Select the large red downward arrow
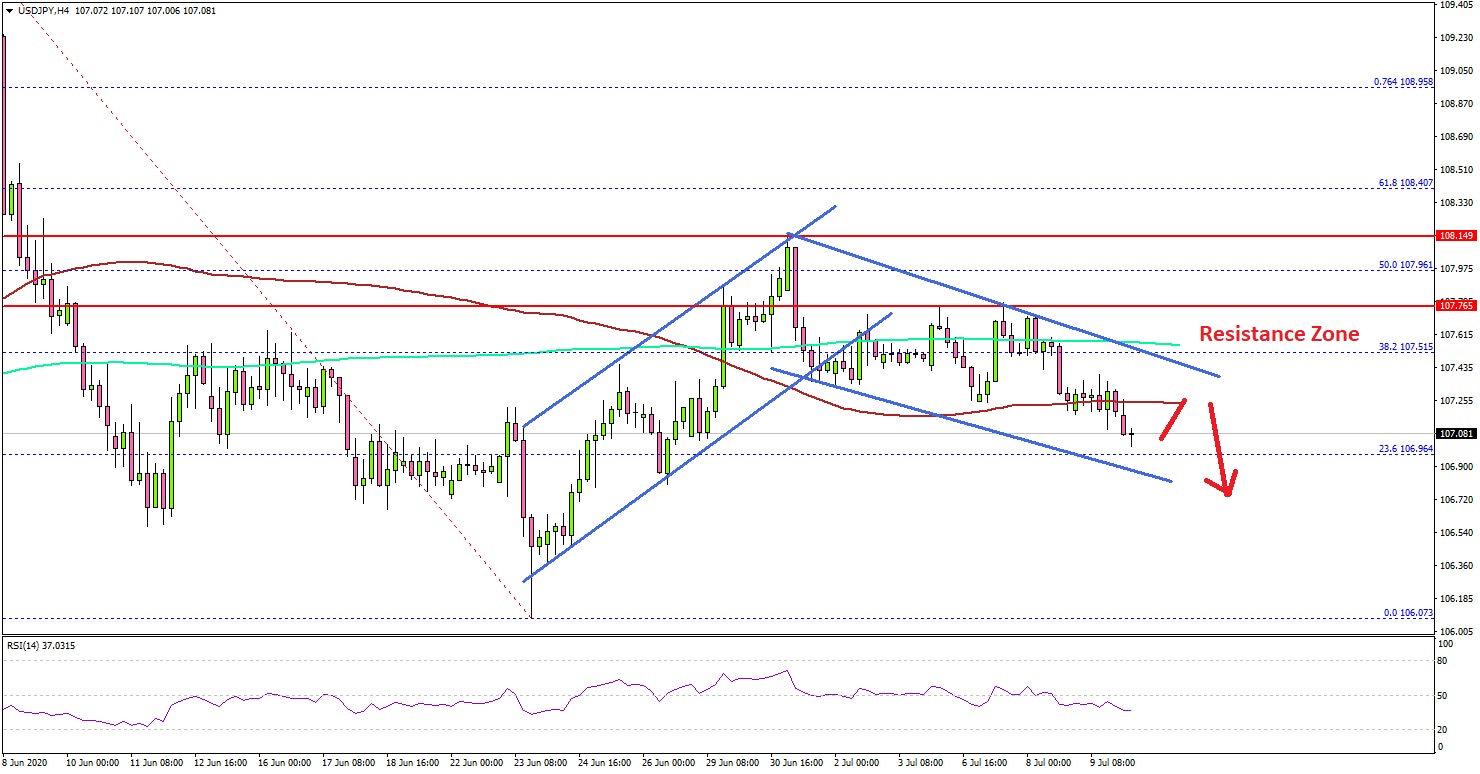The image size is (1480, 774). pos(1219,450)
